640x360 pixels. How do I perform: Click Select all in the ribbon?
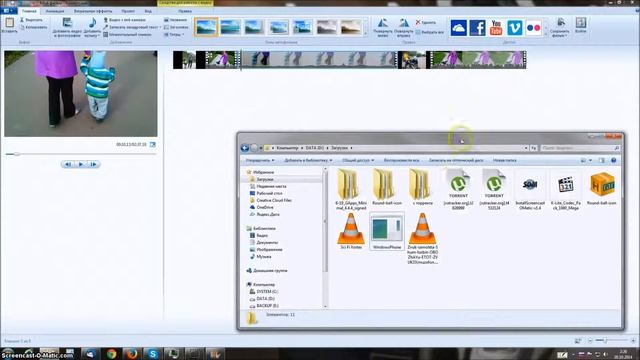point(429,32)
